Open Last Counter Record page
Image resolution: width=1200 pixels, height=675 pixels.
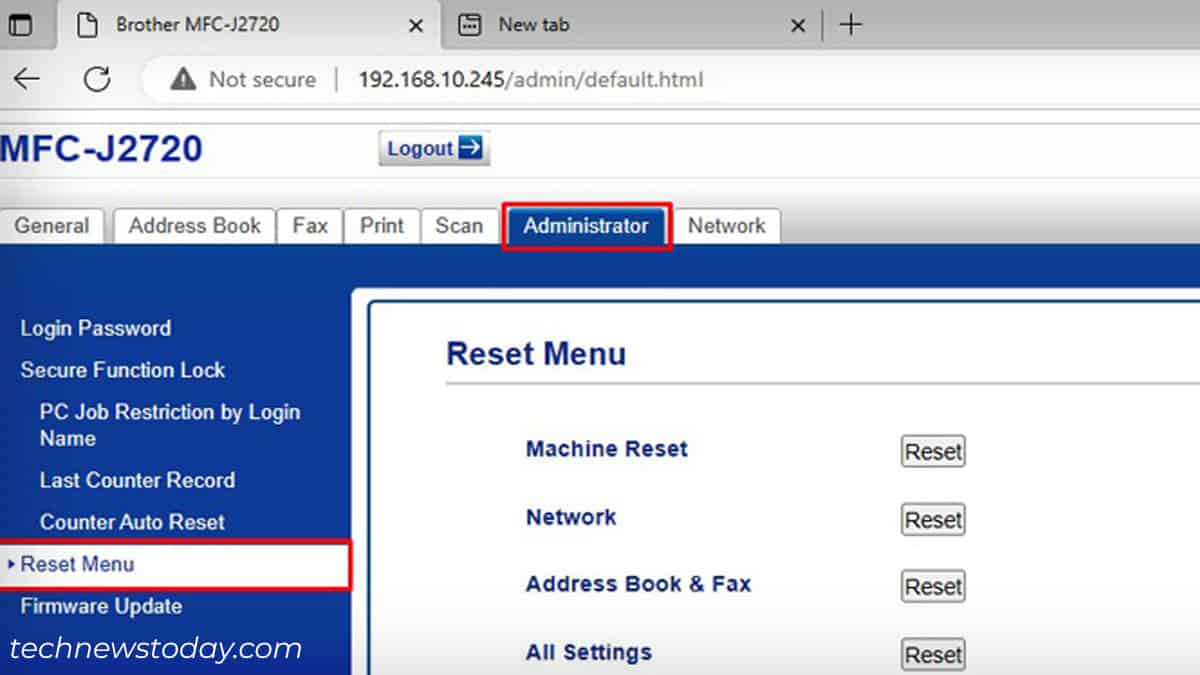point(137,480)
